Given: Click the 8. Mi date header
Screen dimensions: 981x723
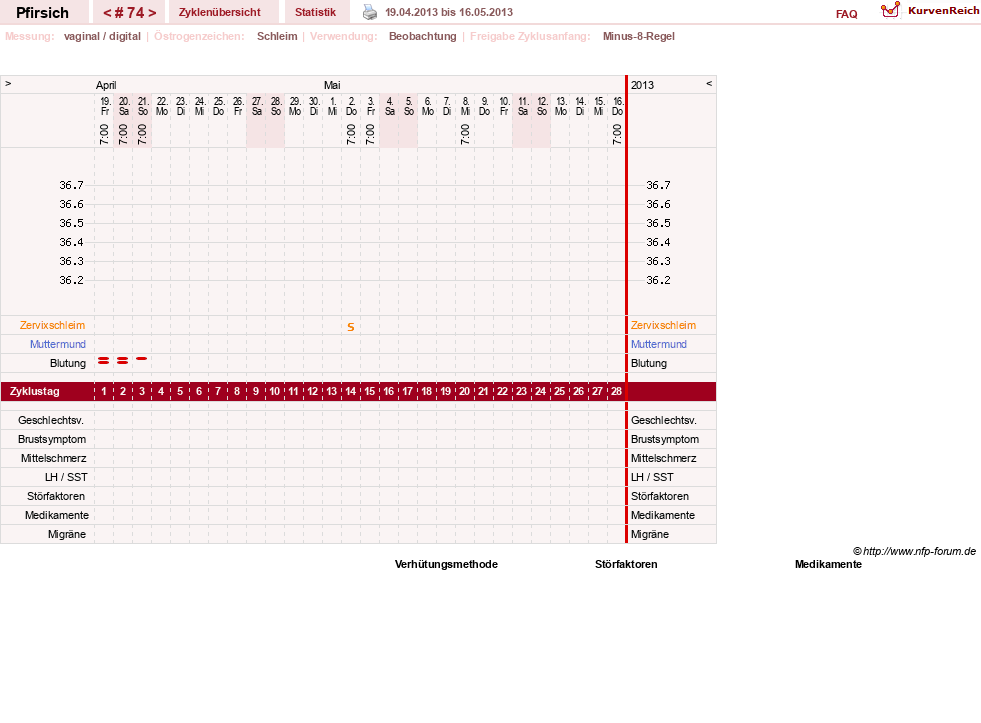Looking at the screenshot, I should [x=465, y=106].
